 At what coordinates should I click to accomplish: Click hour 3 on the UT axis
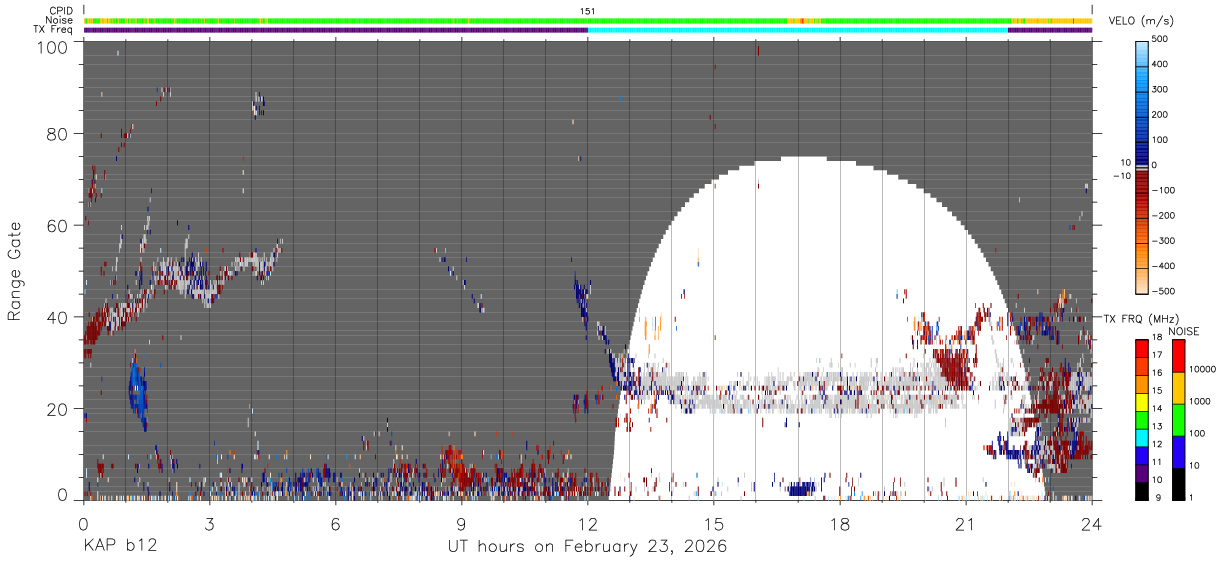point(209,523)
